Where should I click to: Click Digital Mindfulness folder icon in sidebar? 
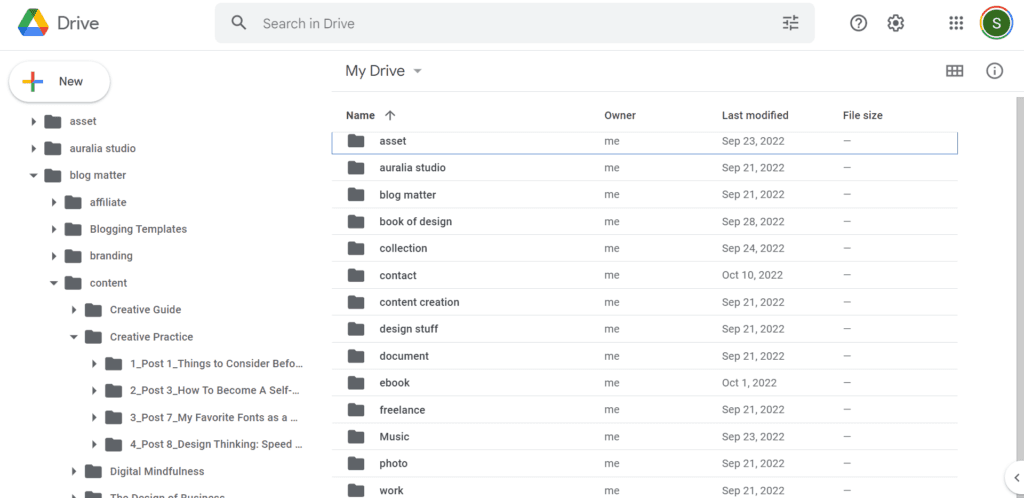[93, 471]
